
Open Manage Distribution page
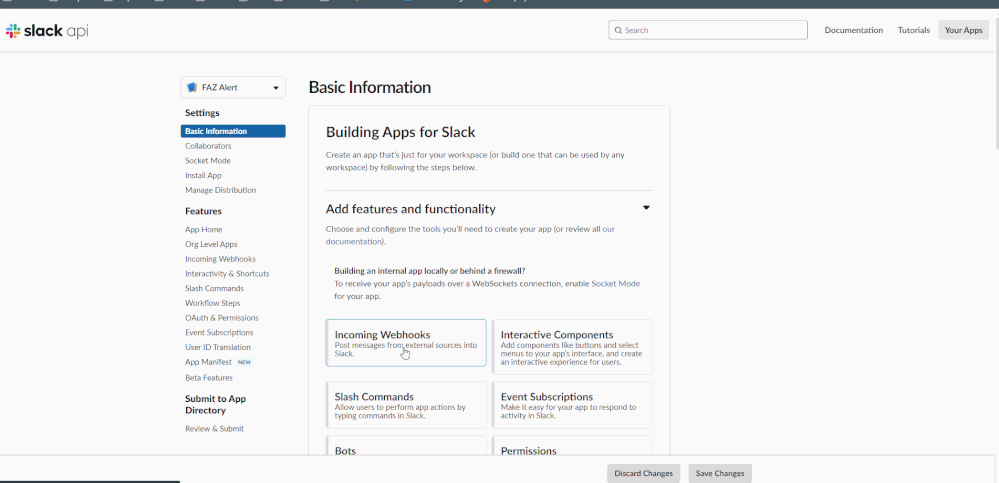click(220, 190)
